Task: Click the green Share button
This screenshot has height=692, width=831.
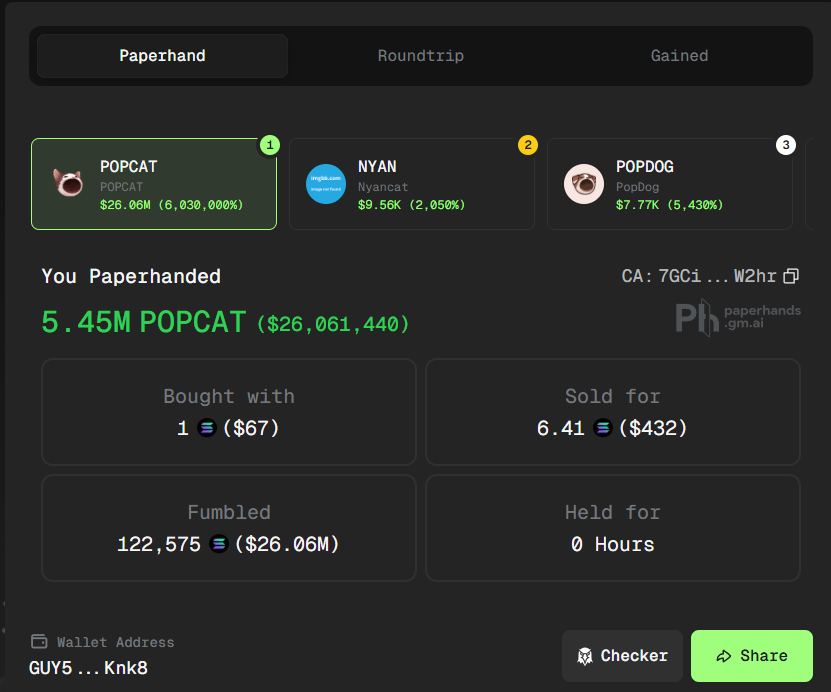Action: [752, 656]
